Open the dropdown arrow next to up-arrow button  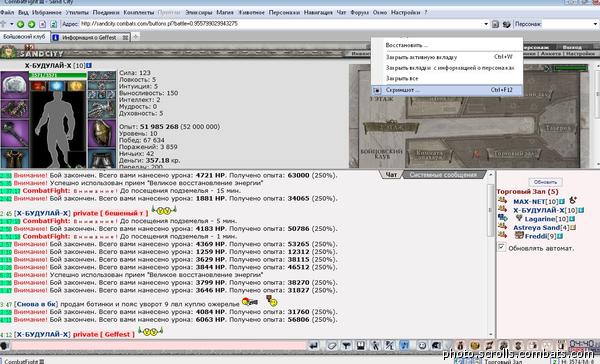(11, 24)
